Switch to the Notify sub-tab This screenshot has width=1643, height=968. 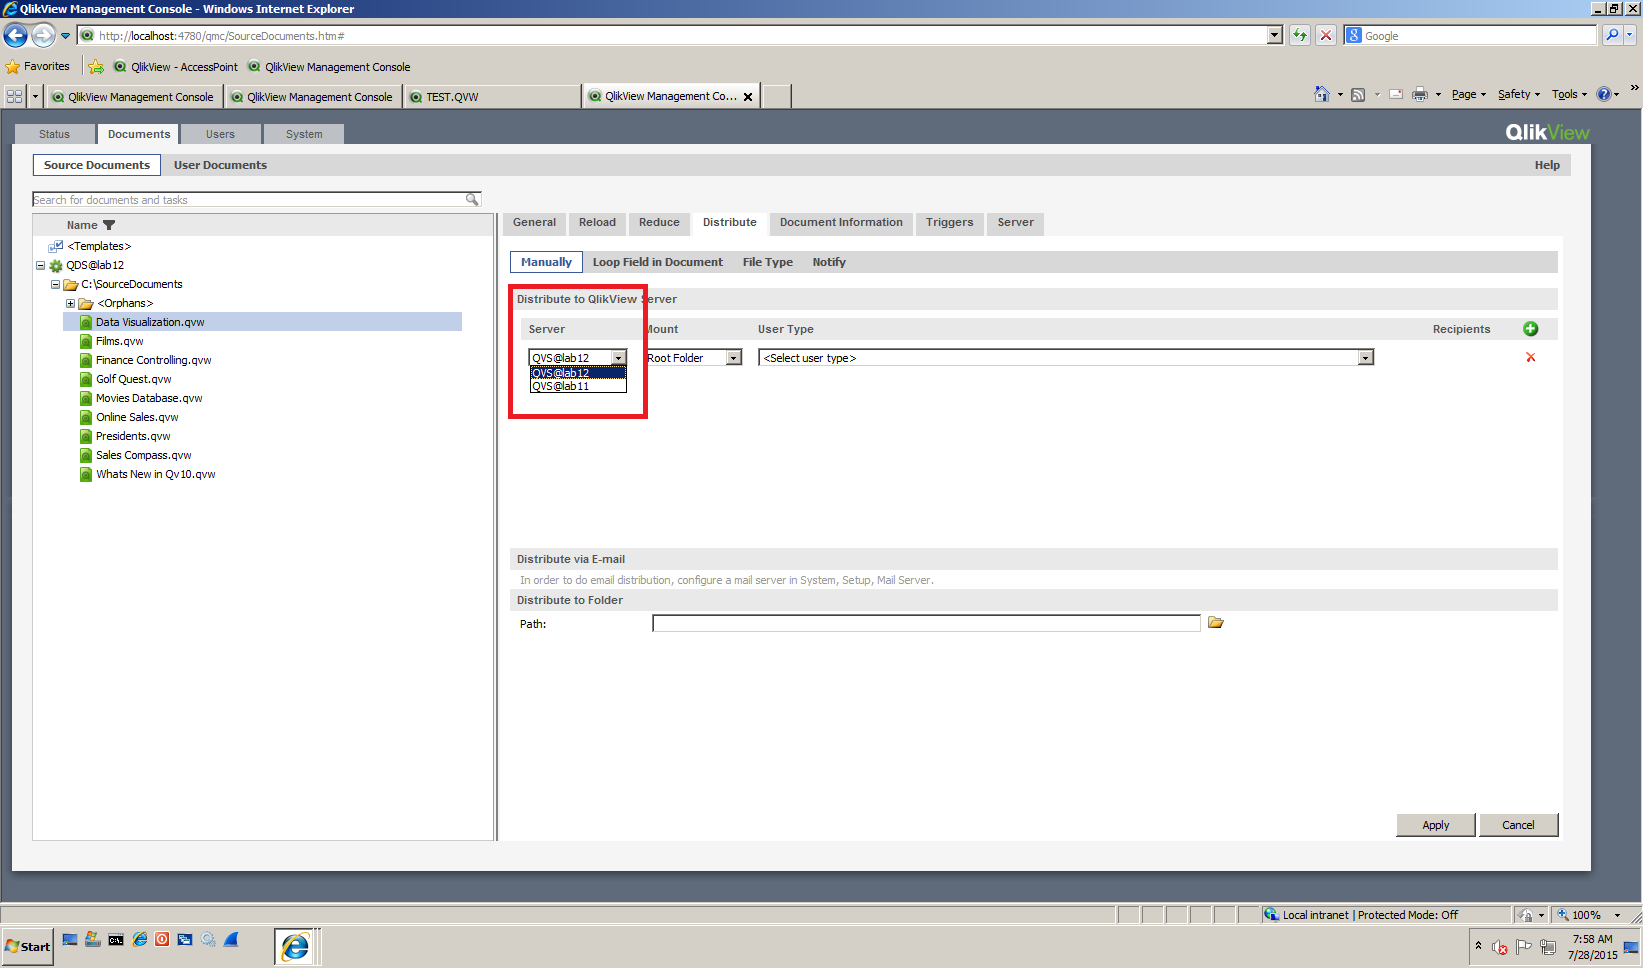(829, 262)
